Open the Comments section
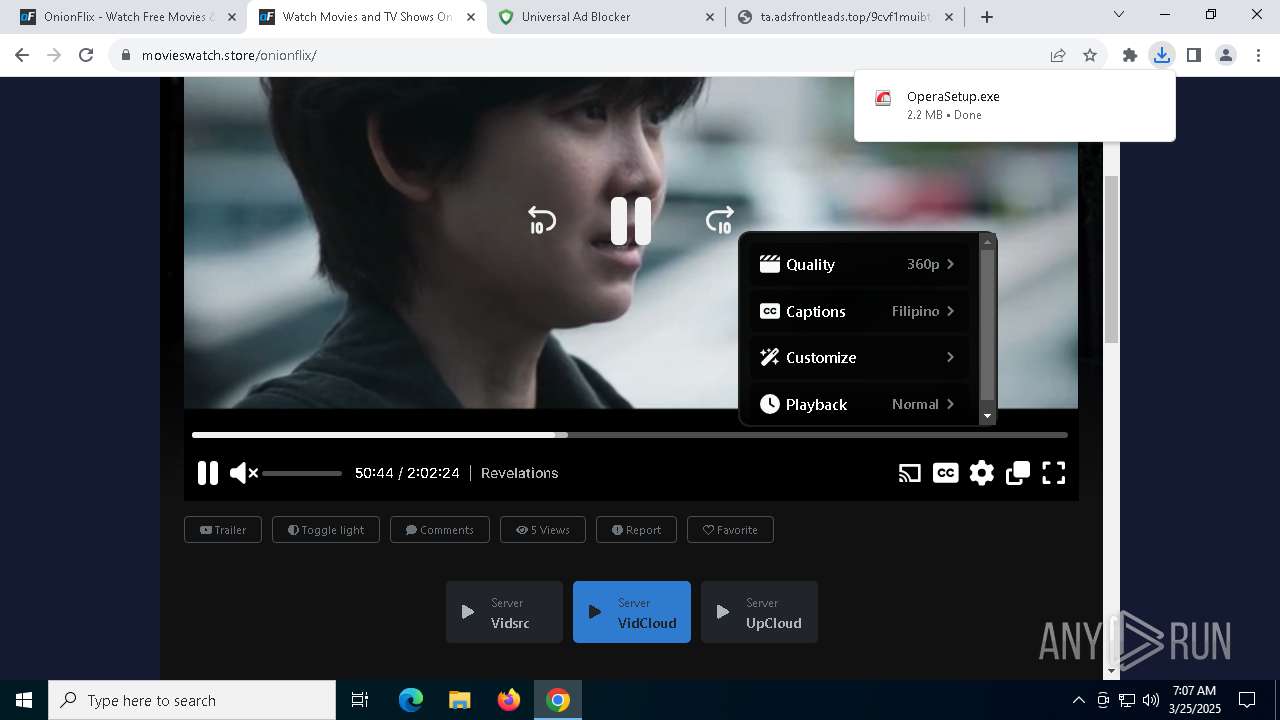The image size is (1280, 720). (440, 530)
